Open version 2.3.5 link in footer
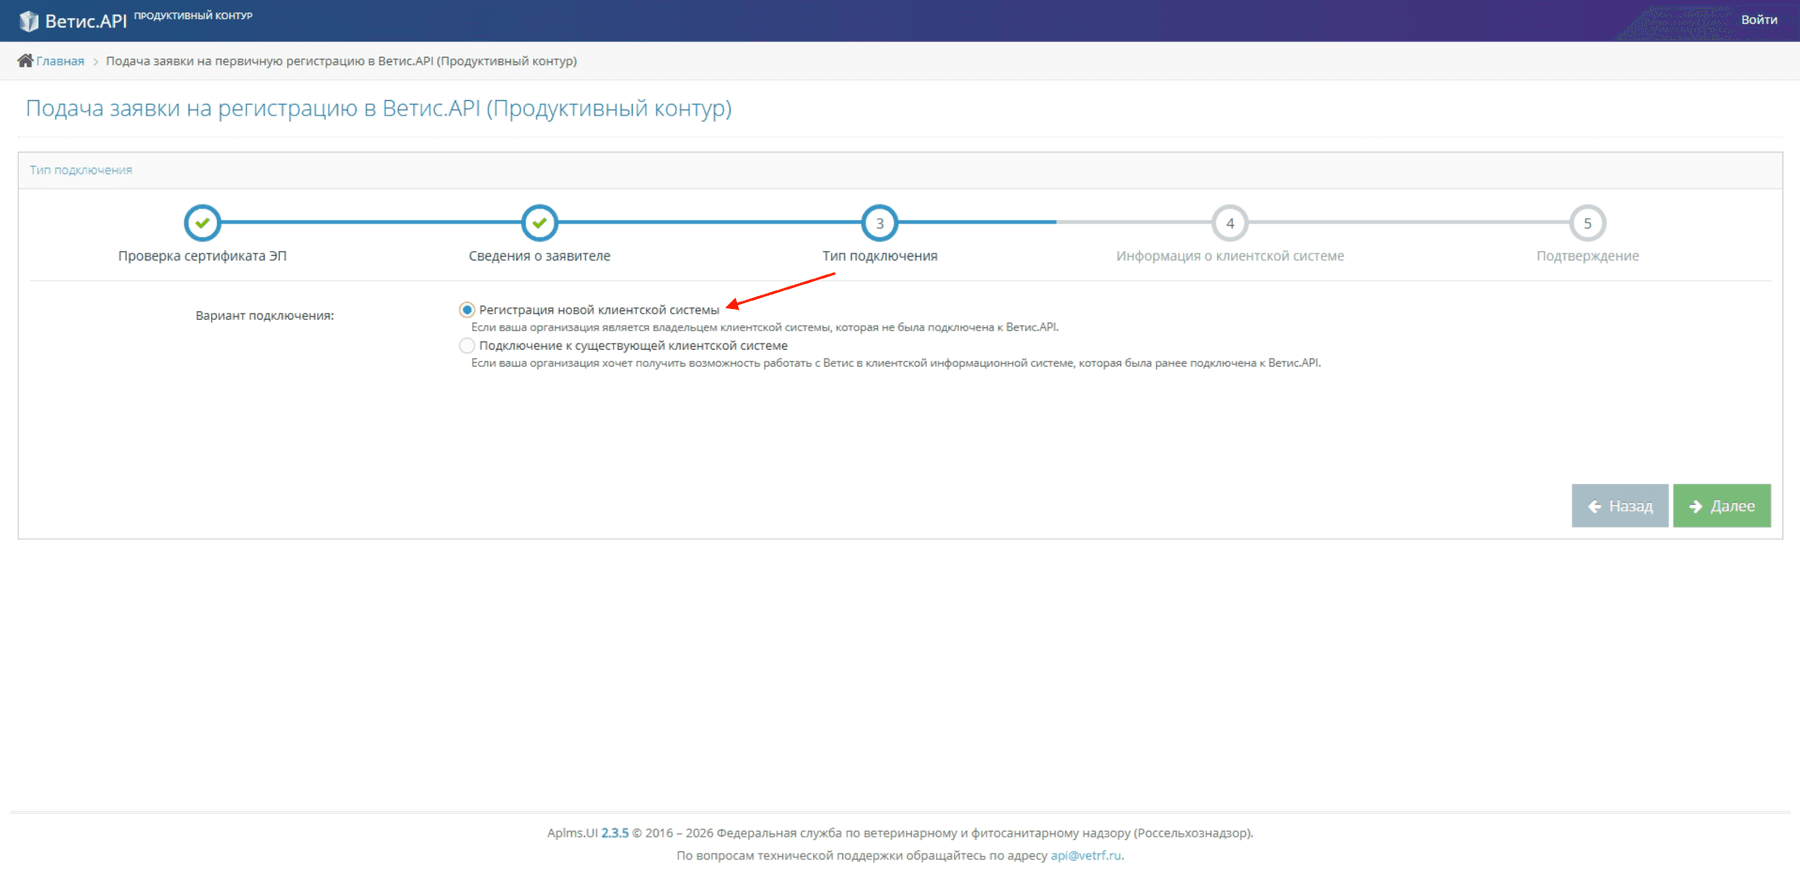The width and height of the screenshot is (1800, 871). click(x=615, y=833)
